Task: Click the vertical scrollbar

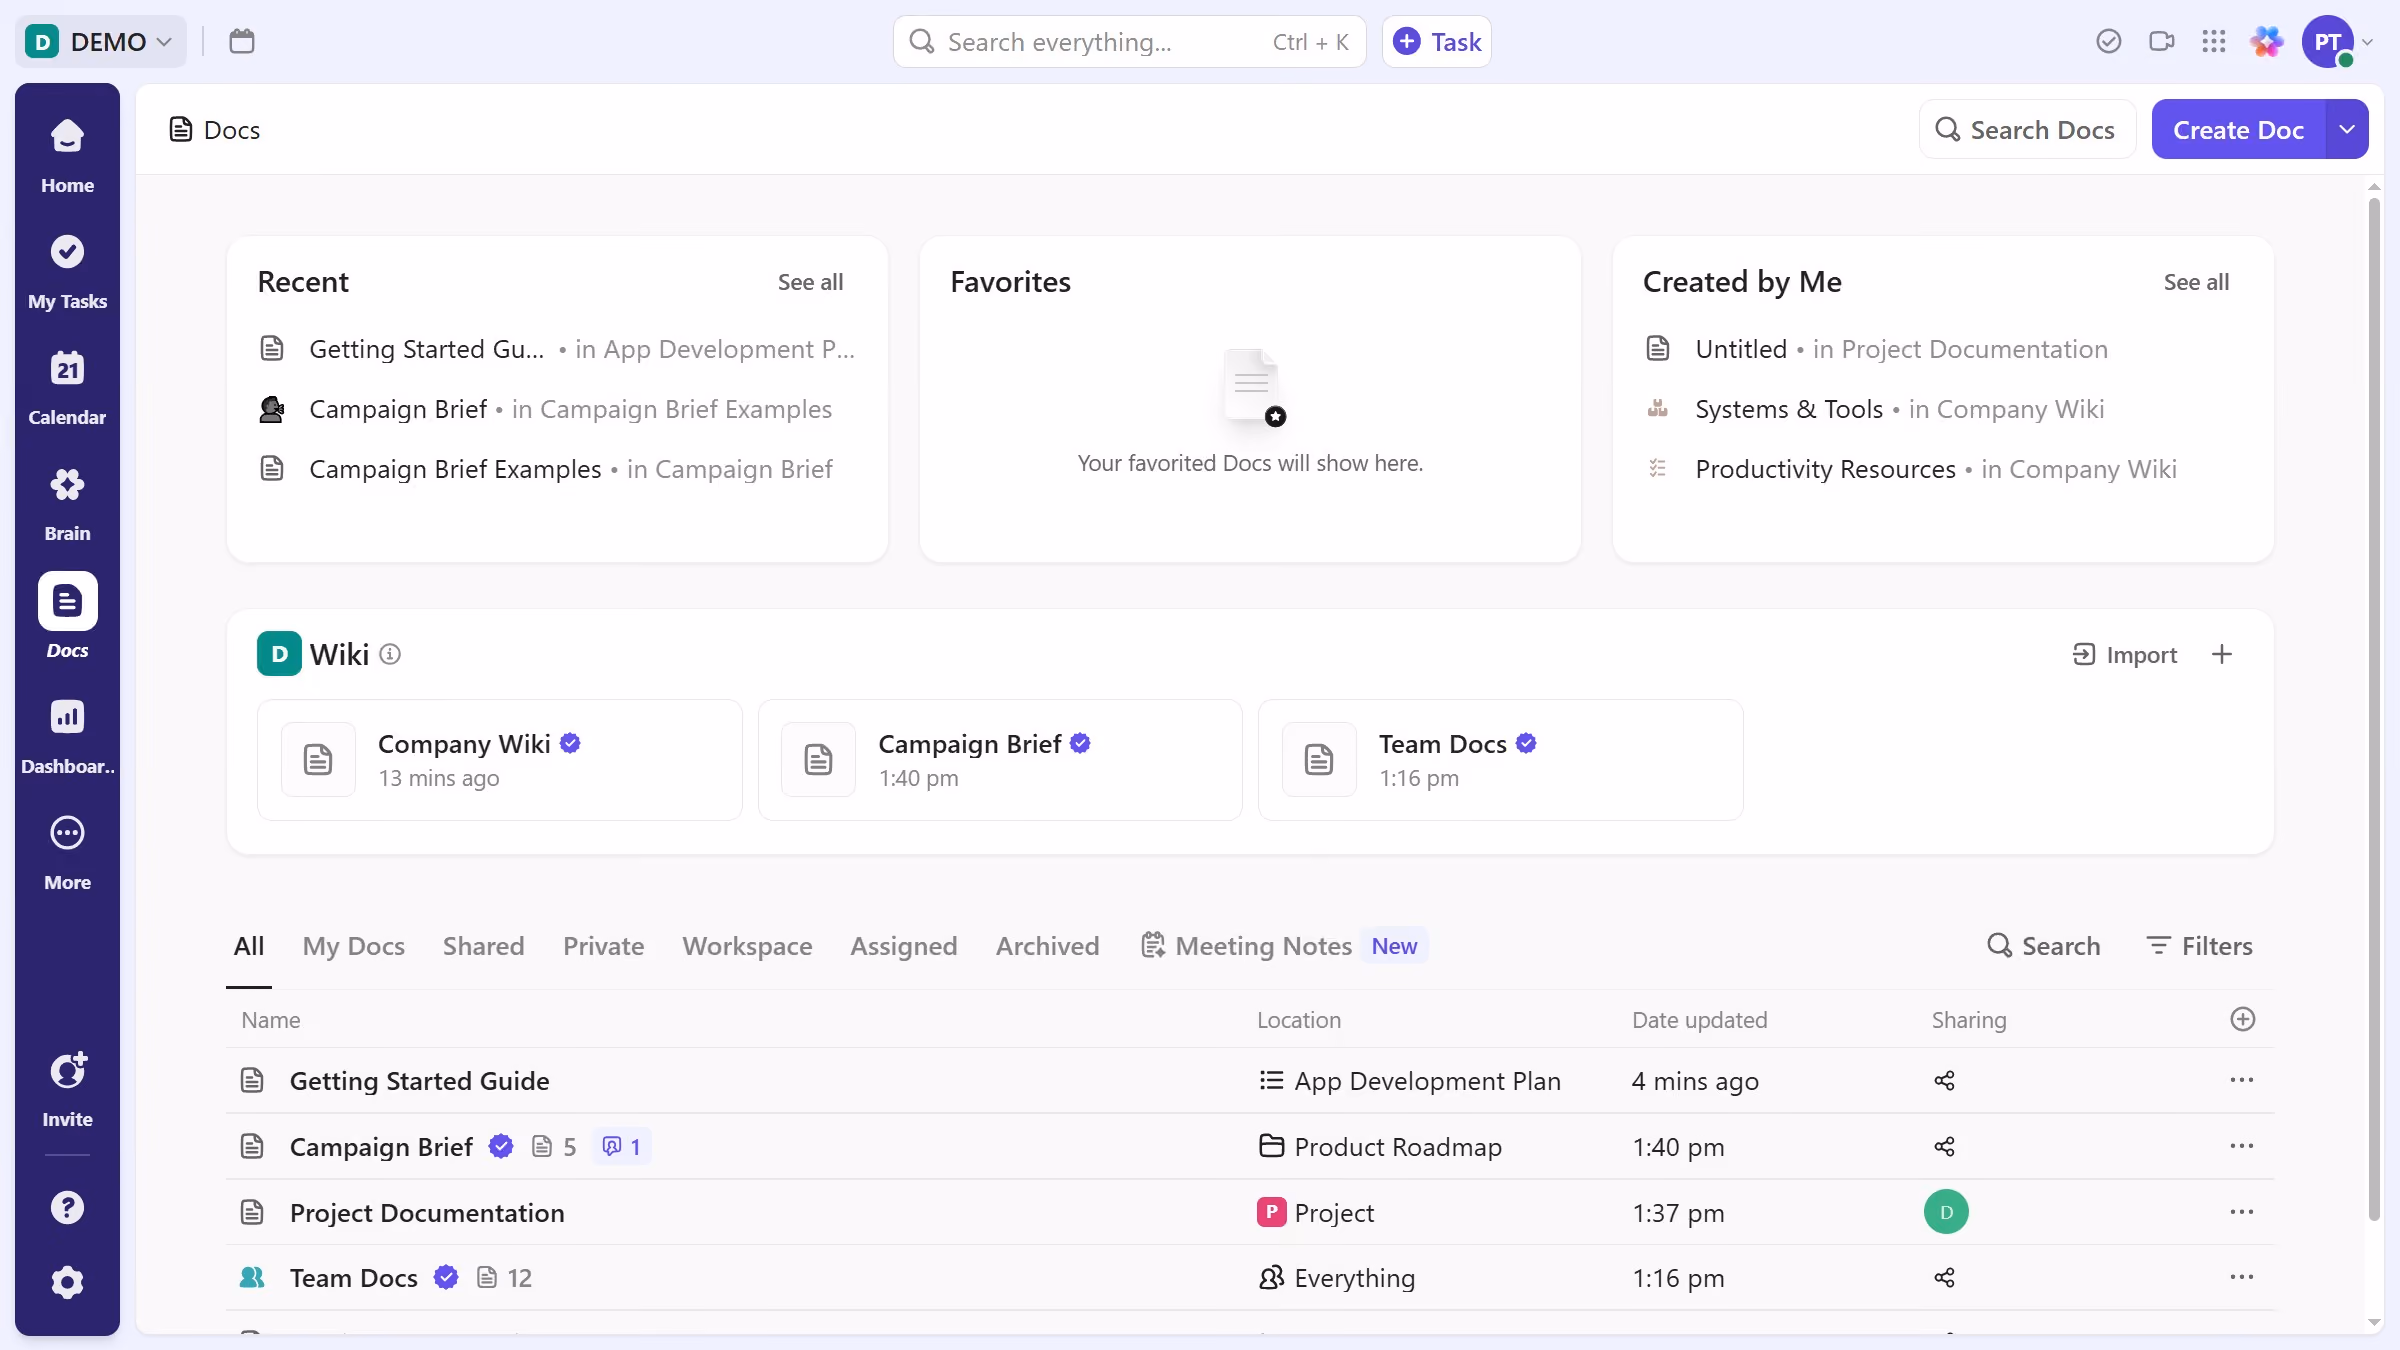Action: [2374, 710]
